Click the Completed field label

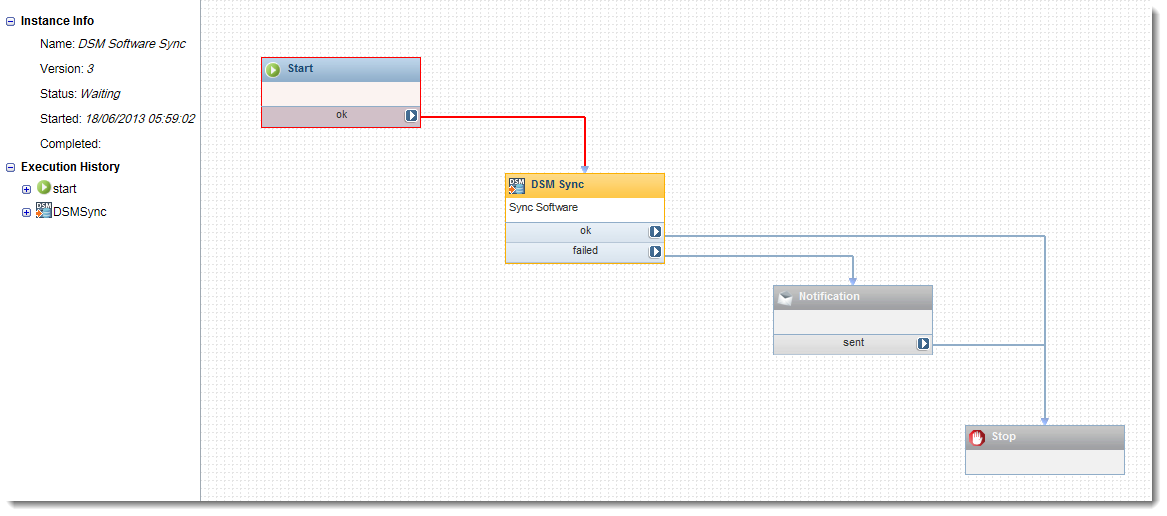pyautogui.click(x=70, y=144)
